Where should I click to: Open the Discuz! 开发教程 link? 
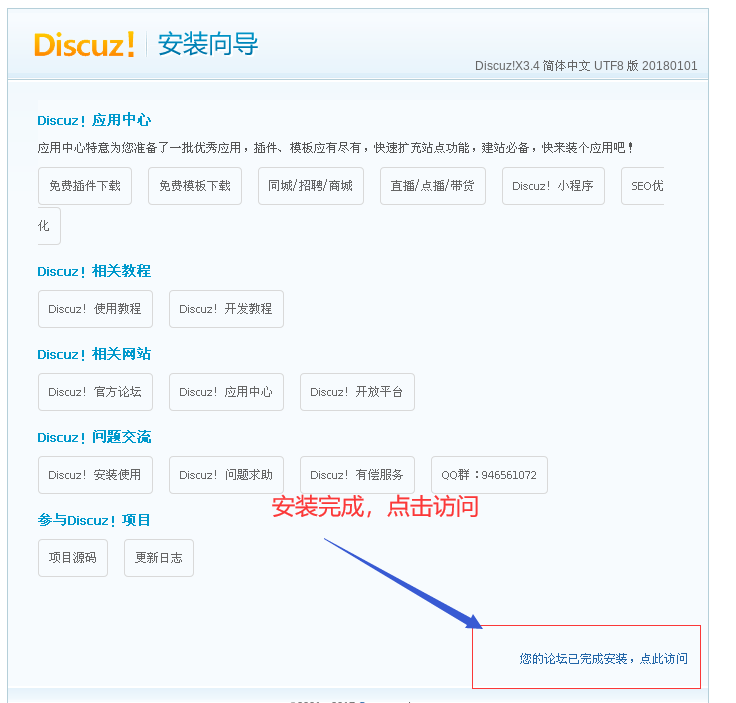pos(226,309)
